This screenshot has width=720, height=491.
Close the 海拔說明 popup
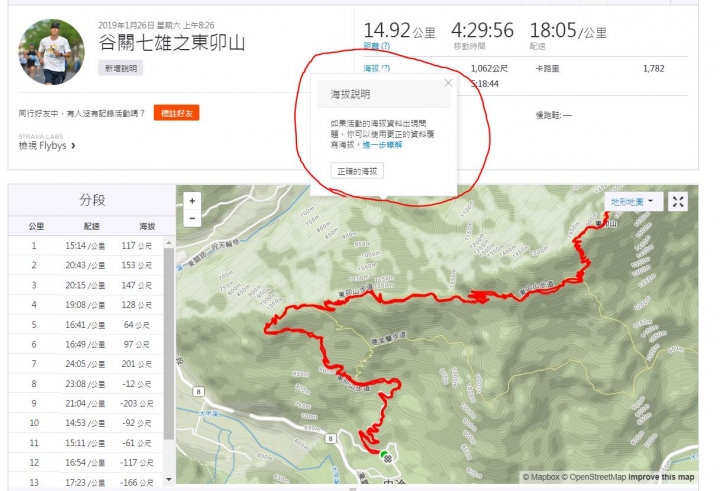(x=448, y=83)
